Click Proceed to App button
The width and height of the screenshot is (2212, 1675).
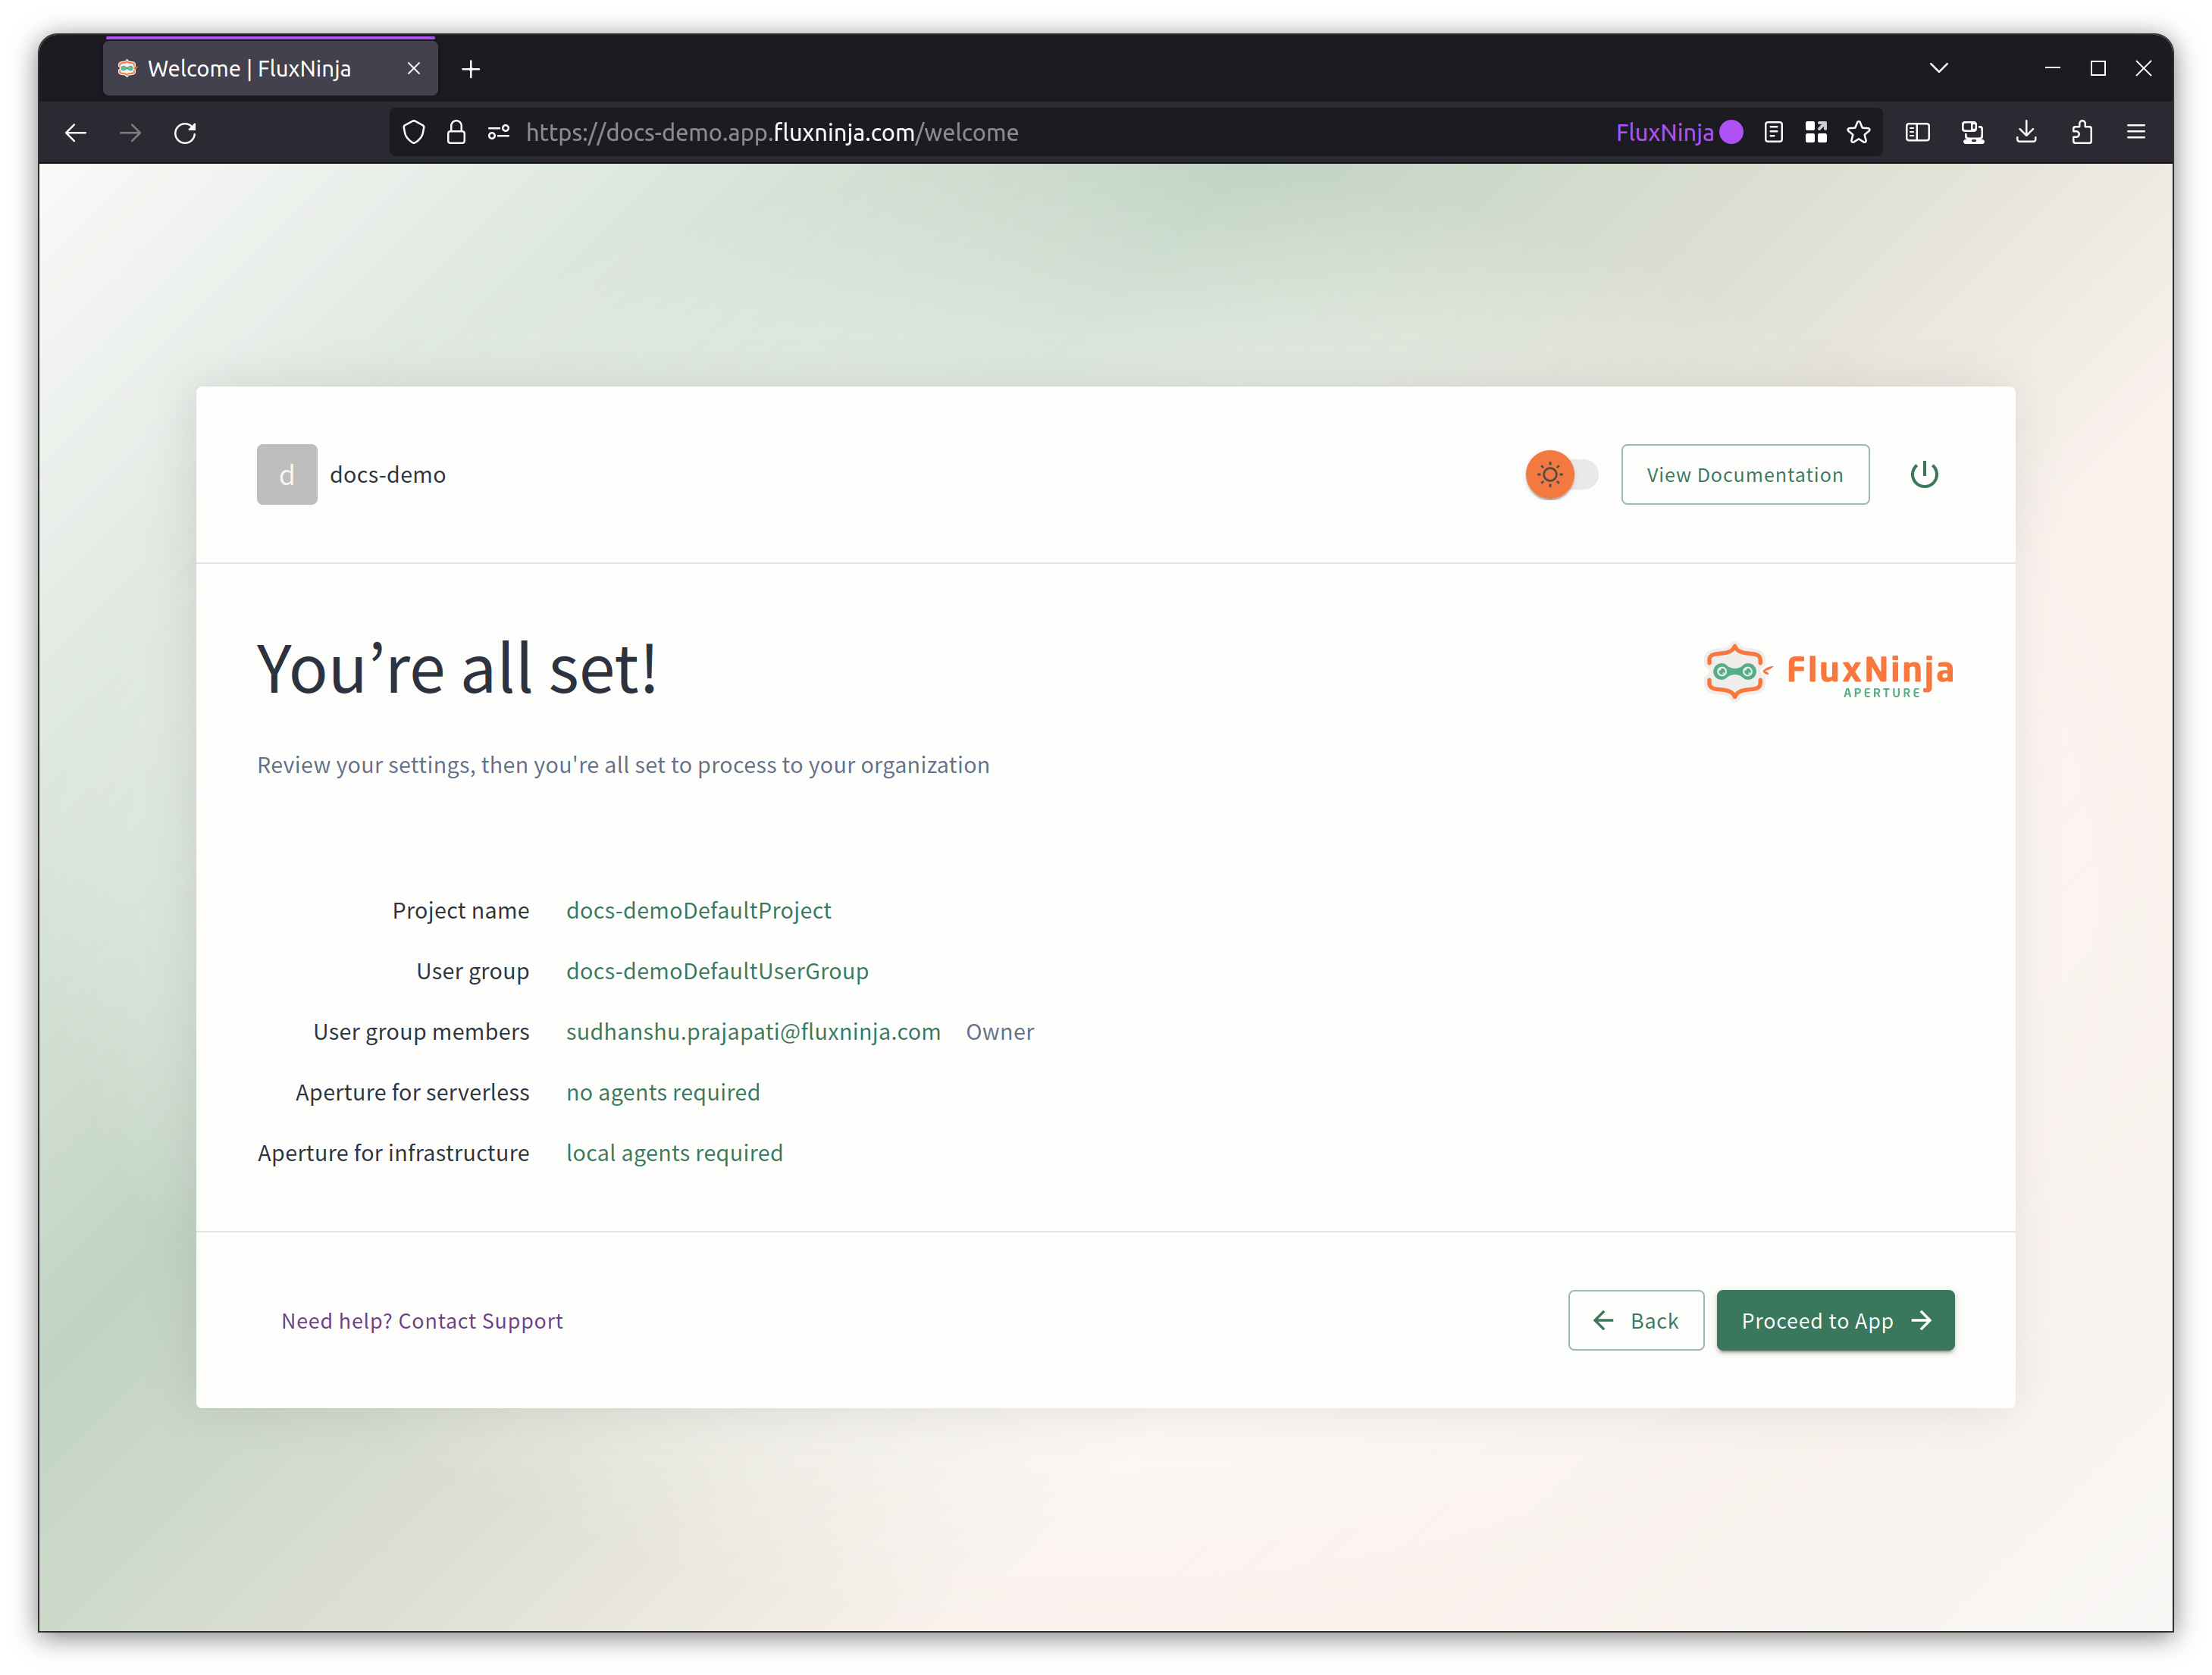coord(1835,1321)
